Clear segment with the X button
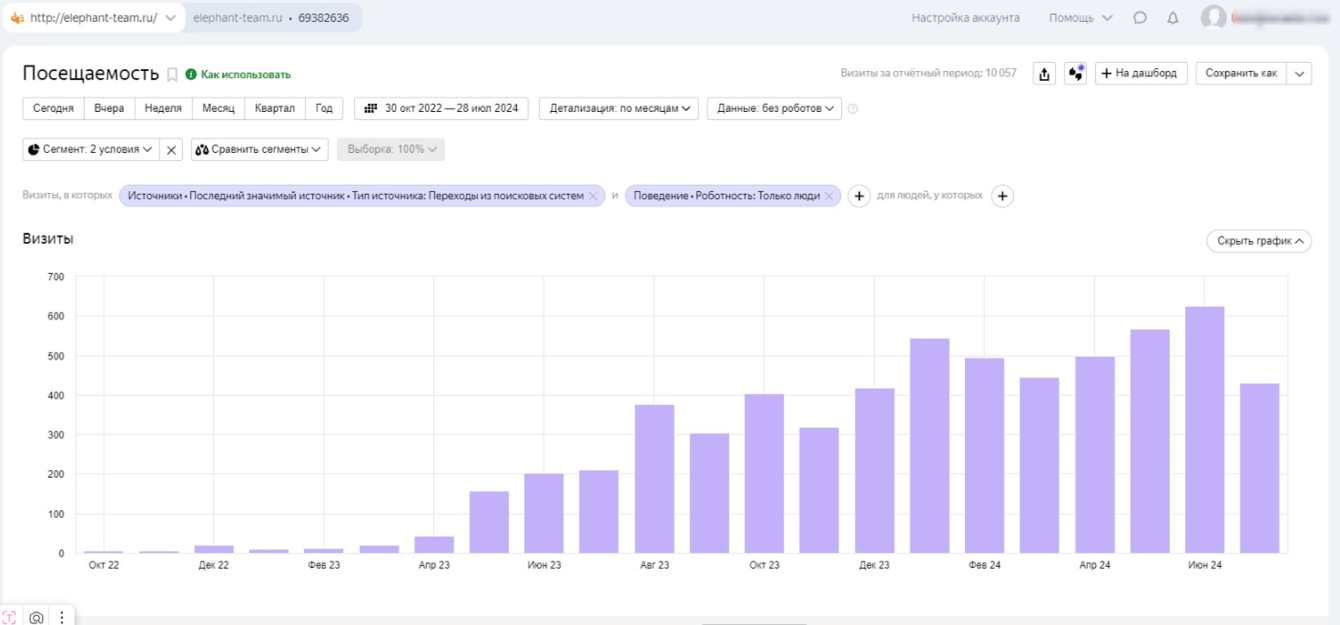The image size is (1340, 625). pos(171,150)
